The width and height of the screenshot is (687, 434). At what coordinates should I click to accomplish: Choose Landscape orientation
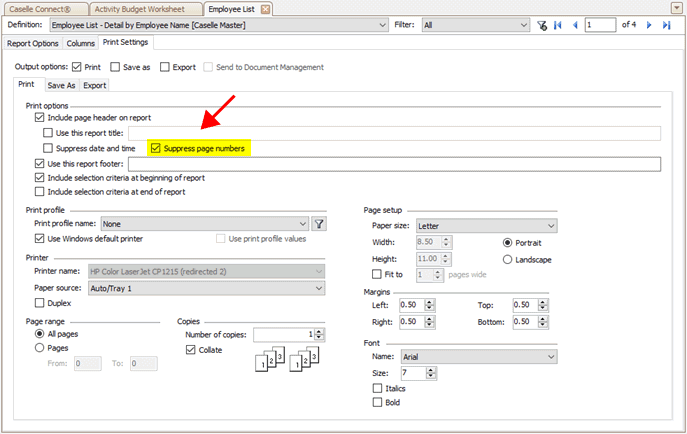click(507, 260)
